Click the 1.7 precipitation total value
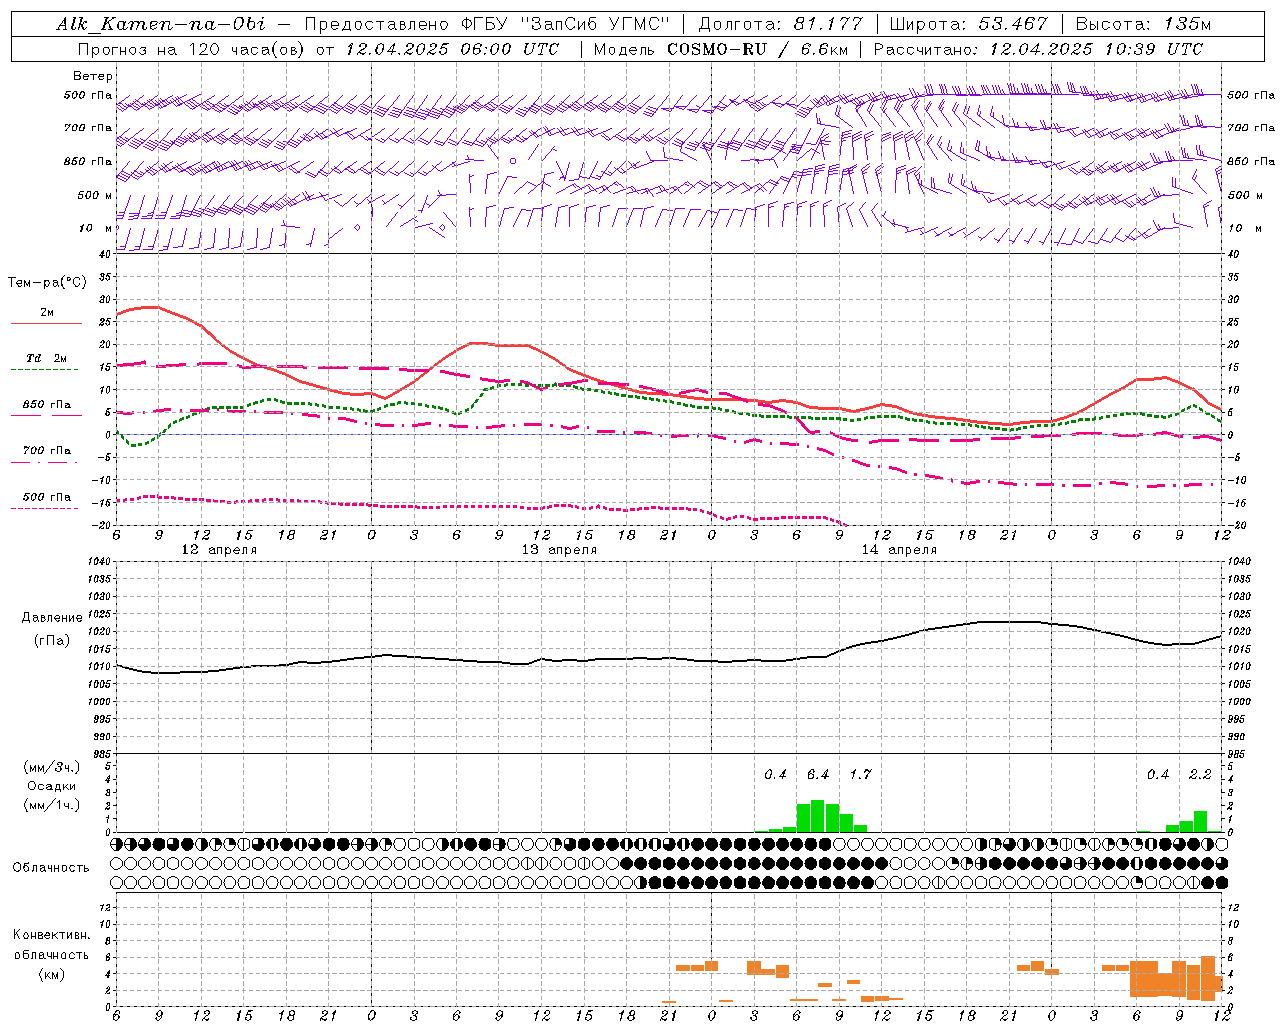1280x1024 pixels. pos(860,774)
